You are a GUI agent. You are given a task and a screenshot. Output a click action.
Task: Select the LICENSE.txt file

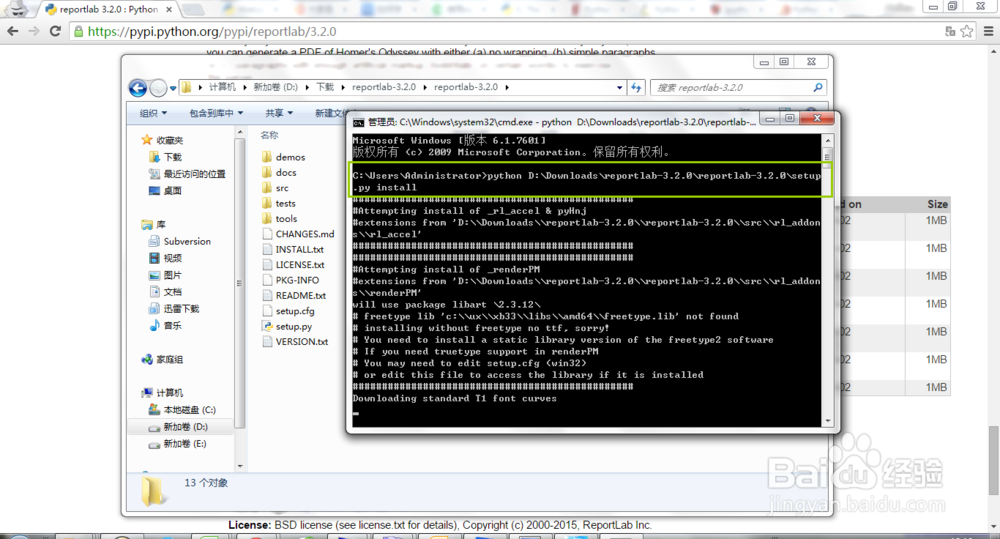293,265
